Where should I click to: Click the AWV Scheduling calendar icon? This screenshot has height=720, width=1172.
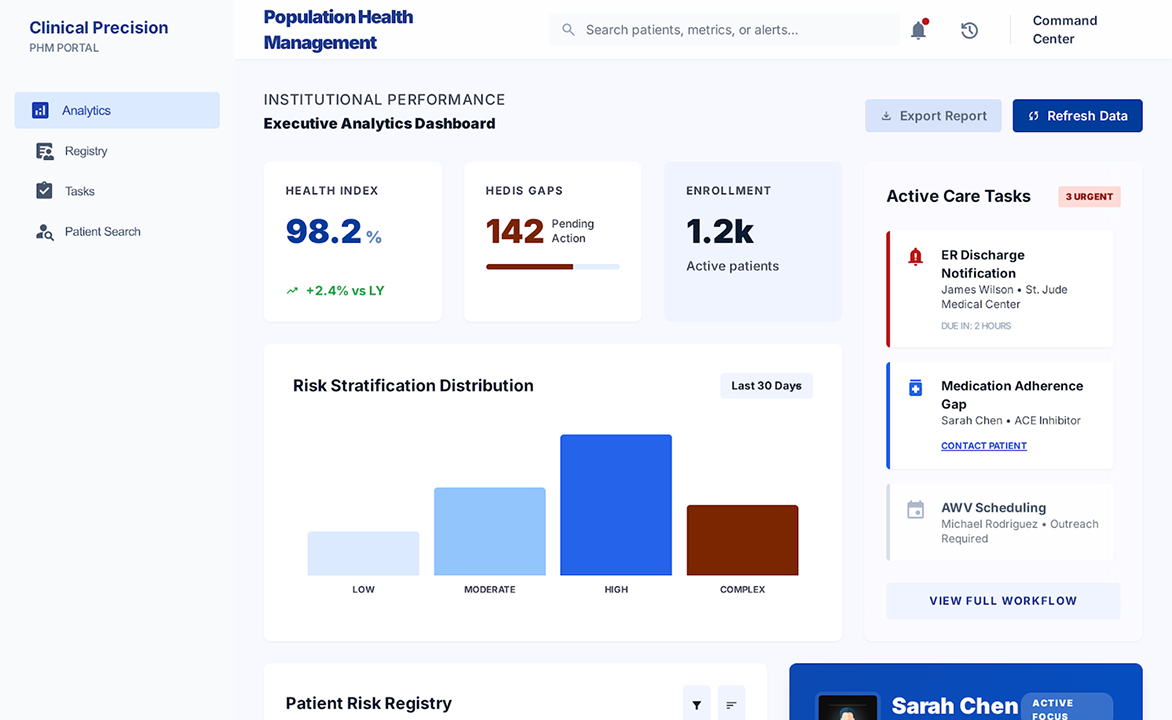(915, 509)
